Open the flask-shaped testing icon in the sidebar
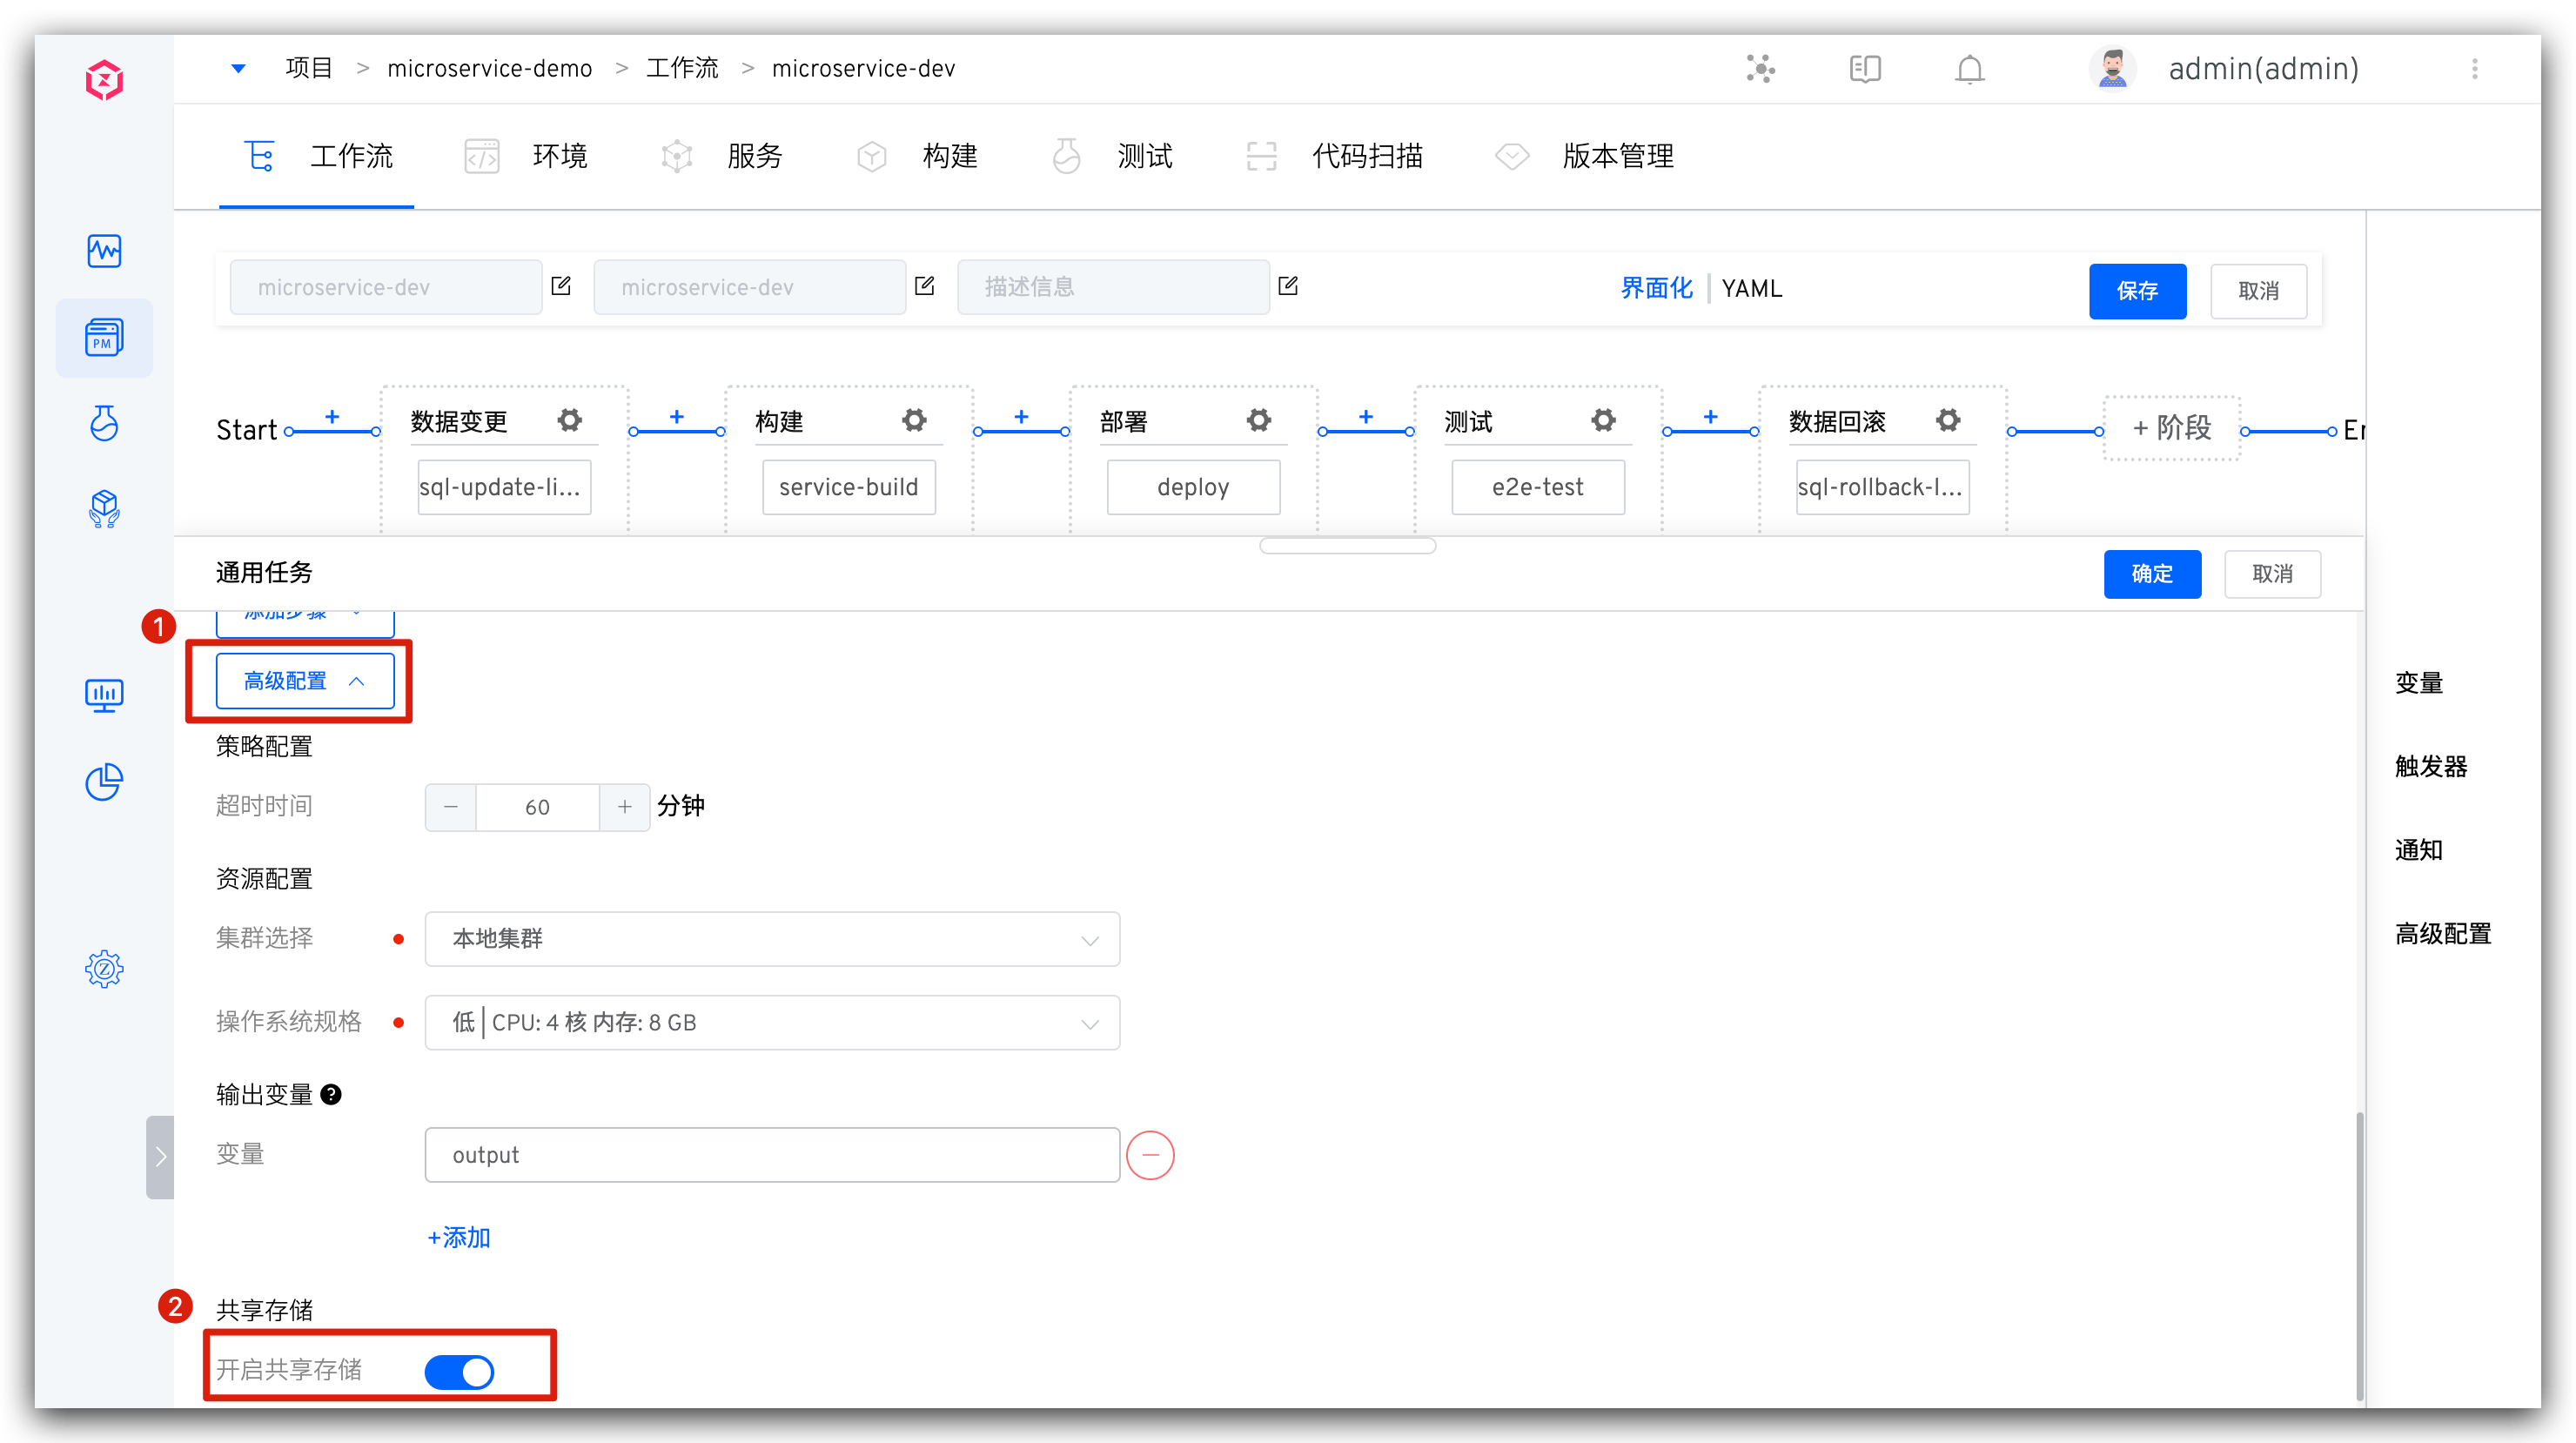Viewport: 2576px width, 1443px height. coord(104,423)
